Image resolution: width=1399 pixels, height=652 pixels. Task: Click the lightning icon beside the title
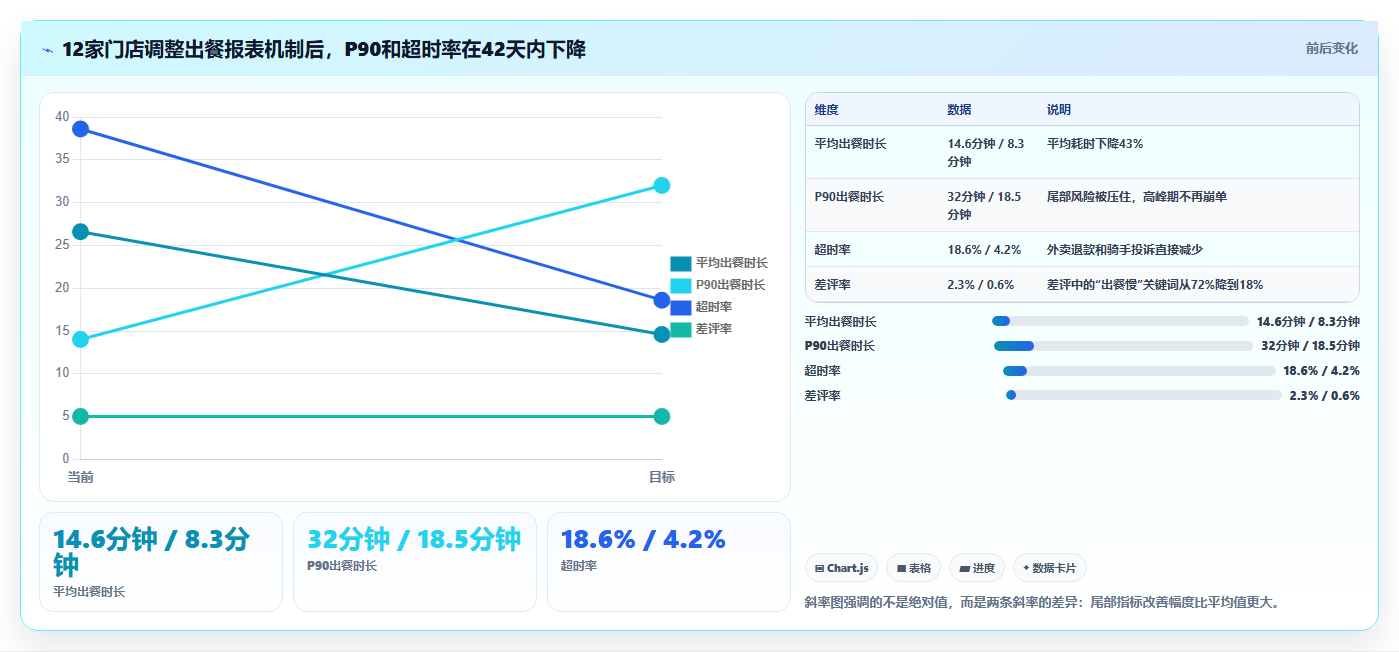[x=48, y=49]
